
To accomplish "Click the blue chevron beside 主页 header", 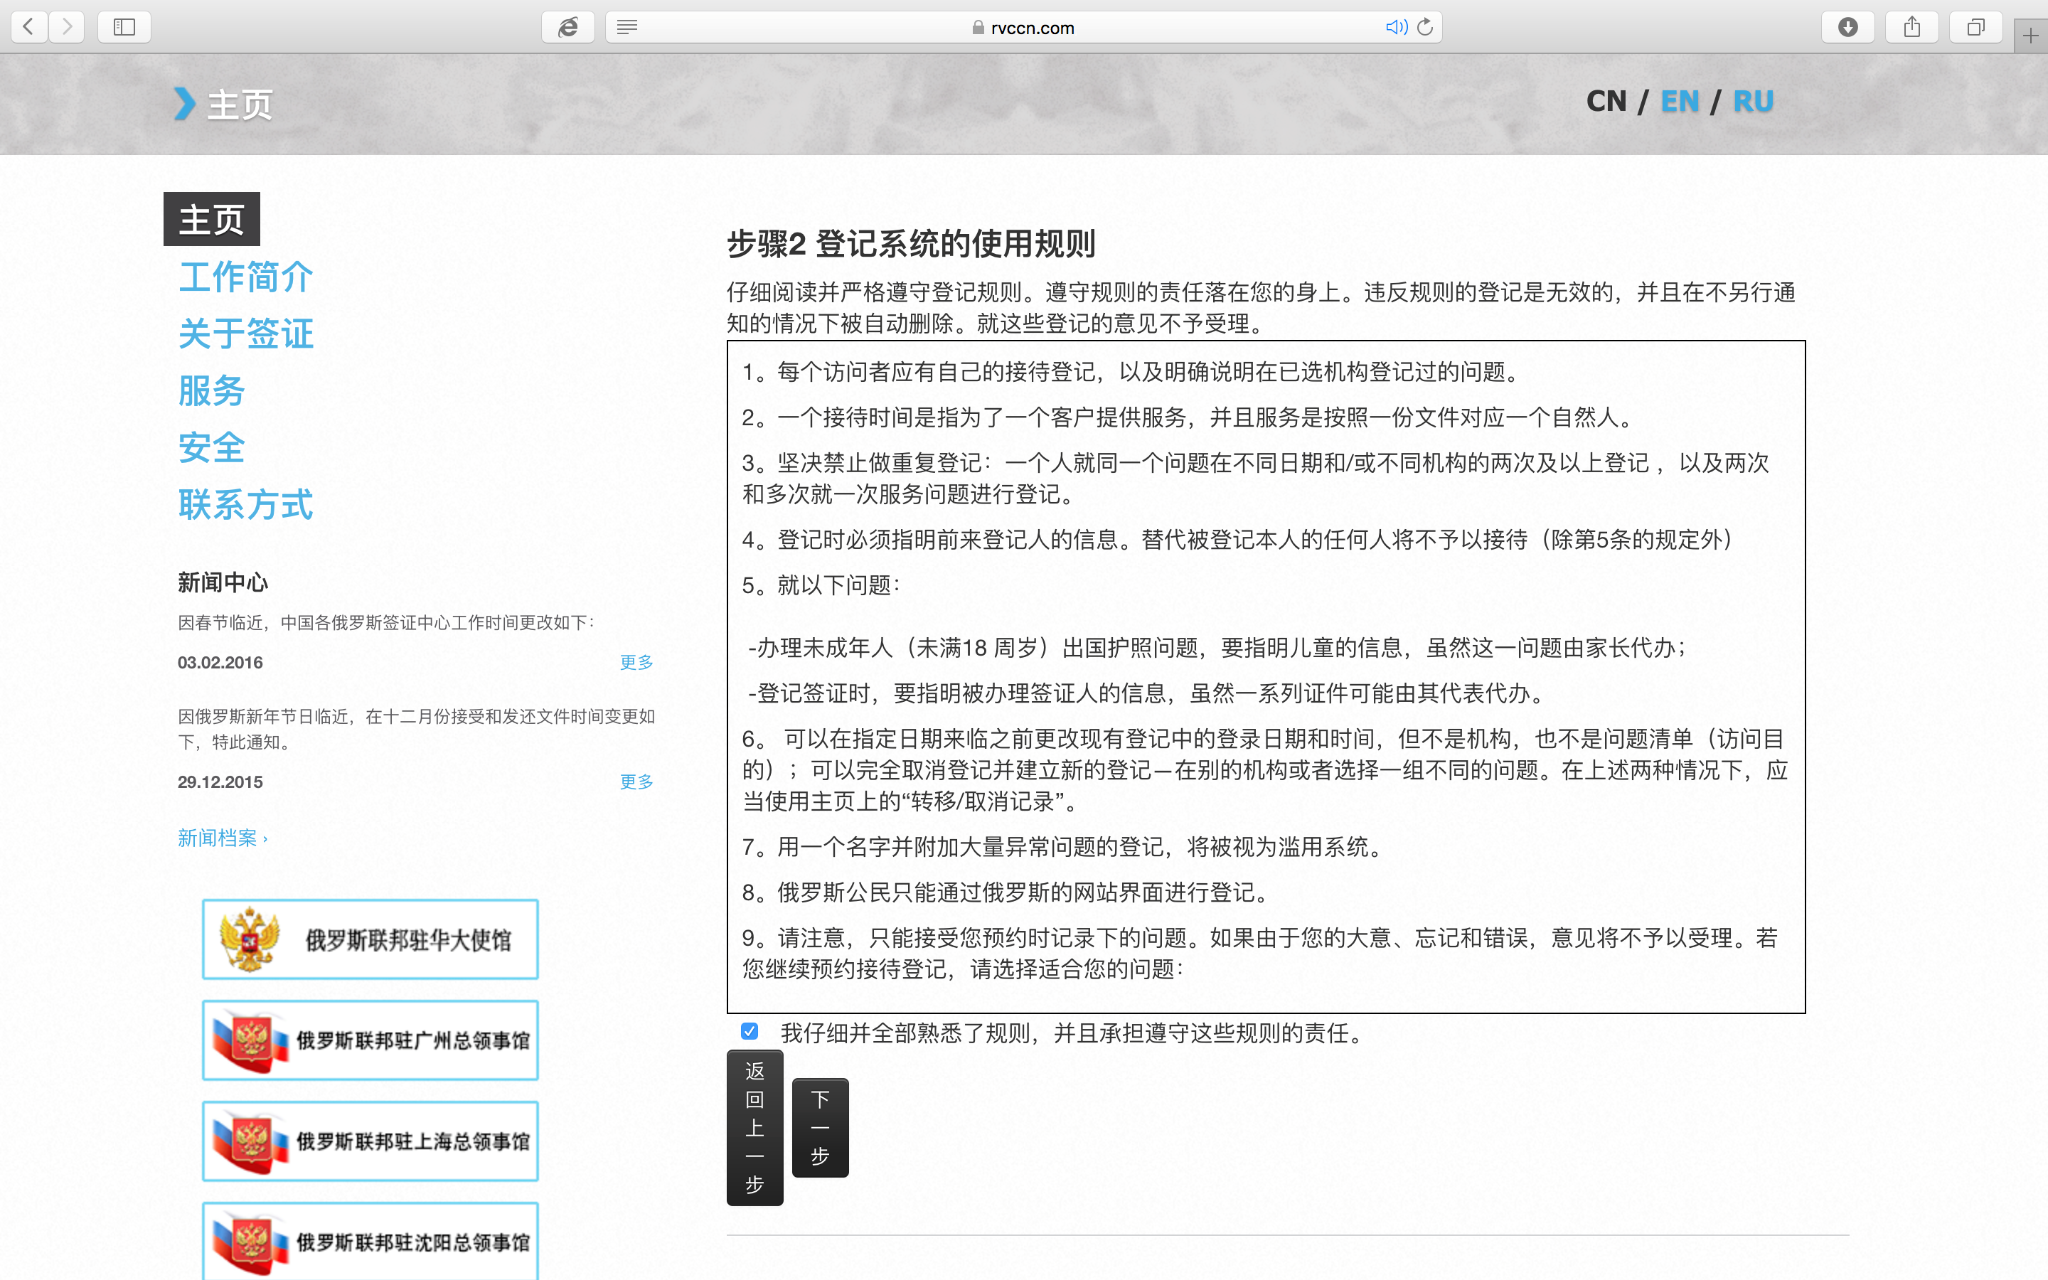I will pos(184,103).
